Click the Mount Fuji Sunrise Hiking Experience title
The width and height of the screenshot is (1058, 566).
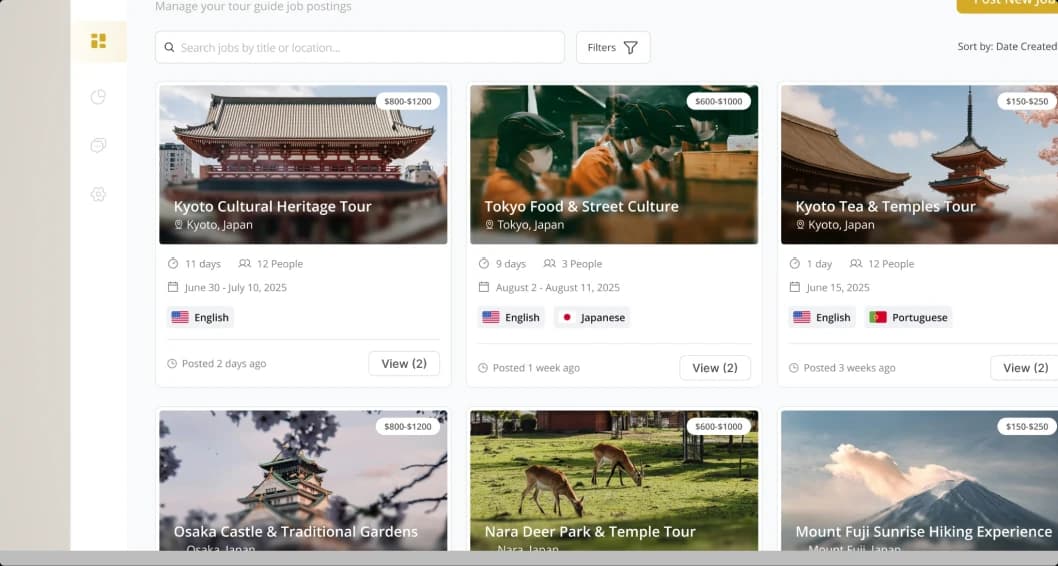[924, 532]
